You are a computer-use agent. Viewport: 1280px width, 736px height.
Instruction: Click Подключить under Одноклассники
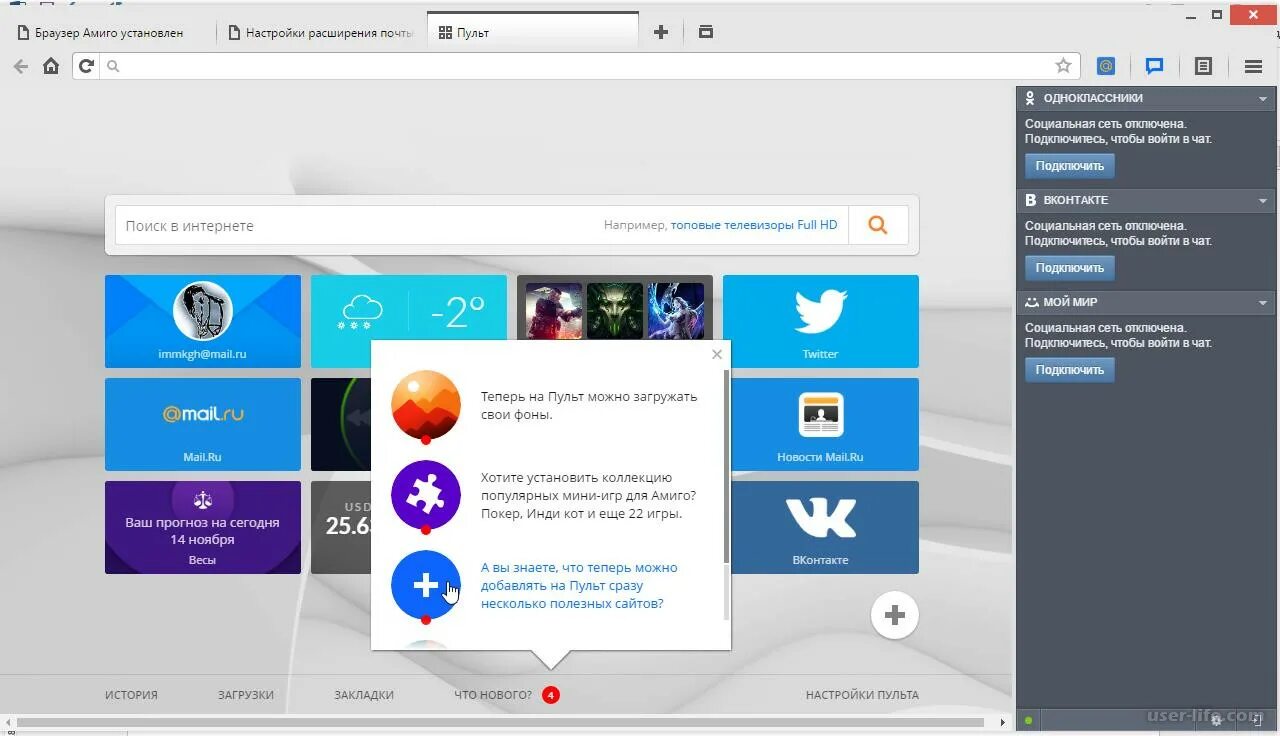click(1069, 166)
